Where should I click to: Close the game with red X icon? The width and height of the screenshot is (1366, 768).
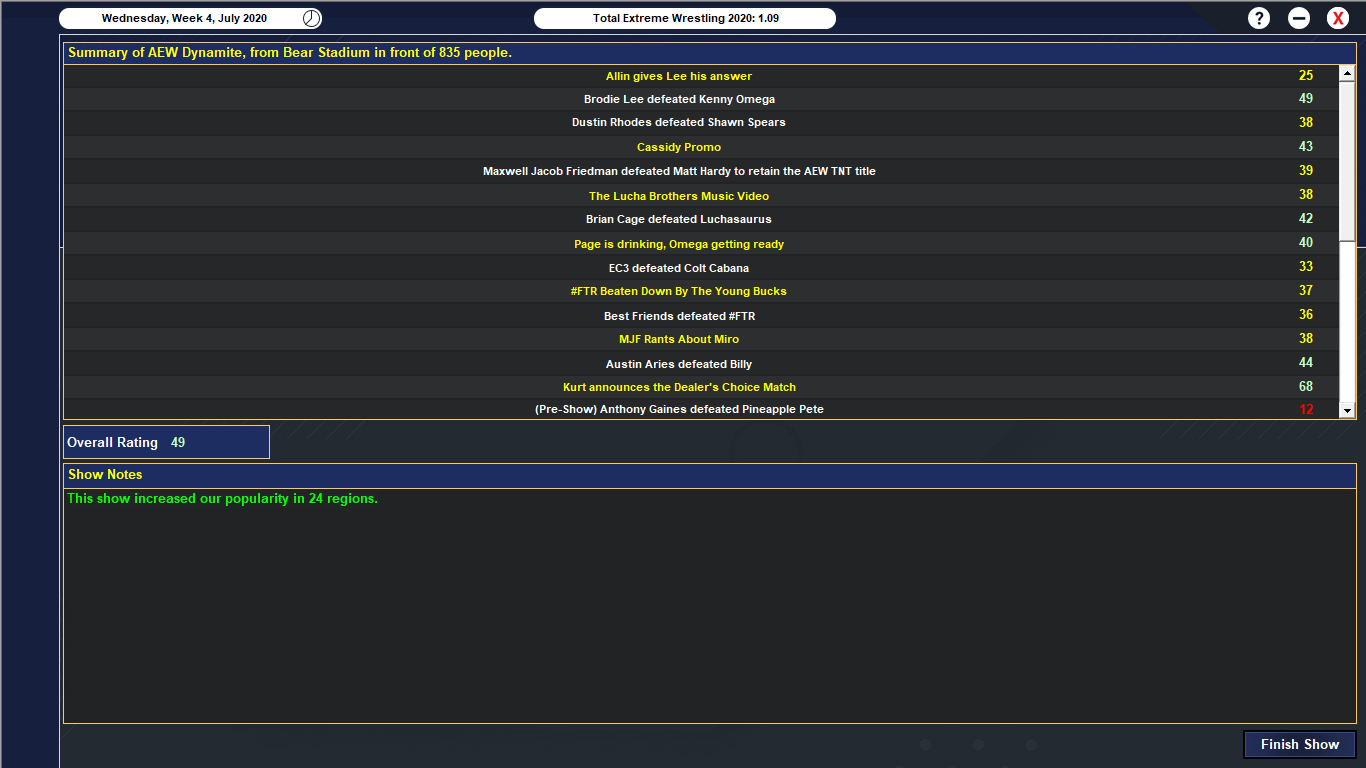pyautogui.click(x=1338, y=18)
